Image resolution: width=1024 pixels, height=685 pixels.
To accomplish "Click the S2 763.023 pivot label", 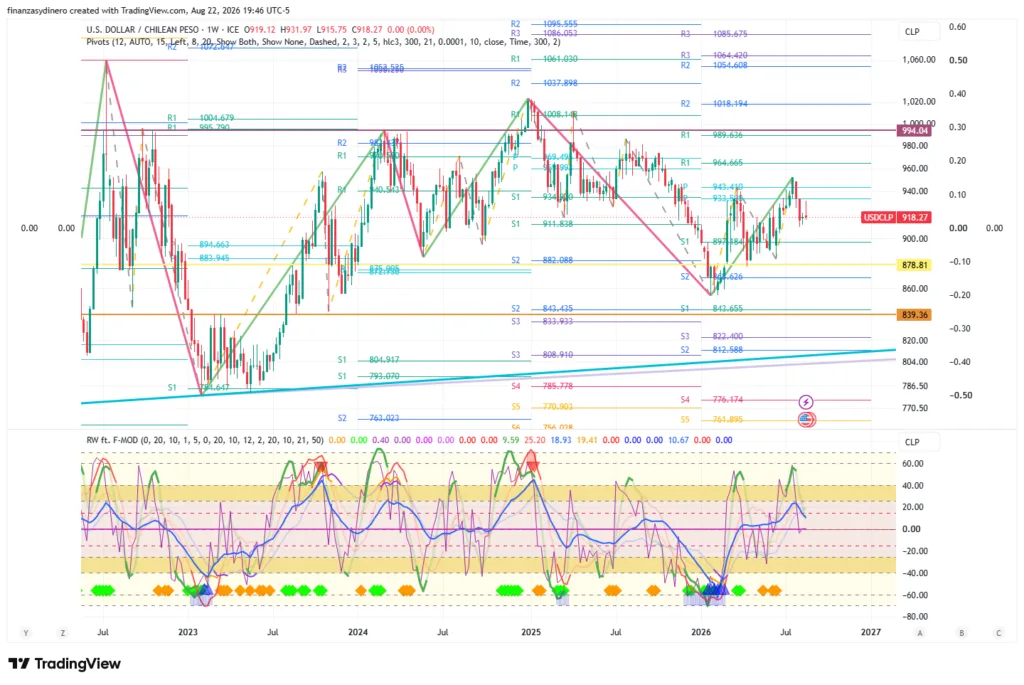I will (x=368, y=418).
